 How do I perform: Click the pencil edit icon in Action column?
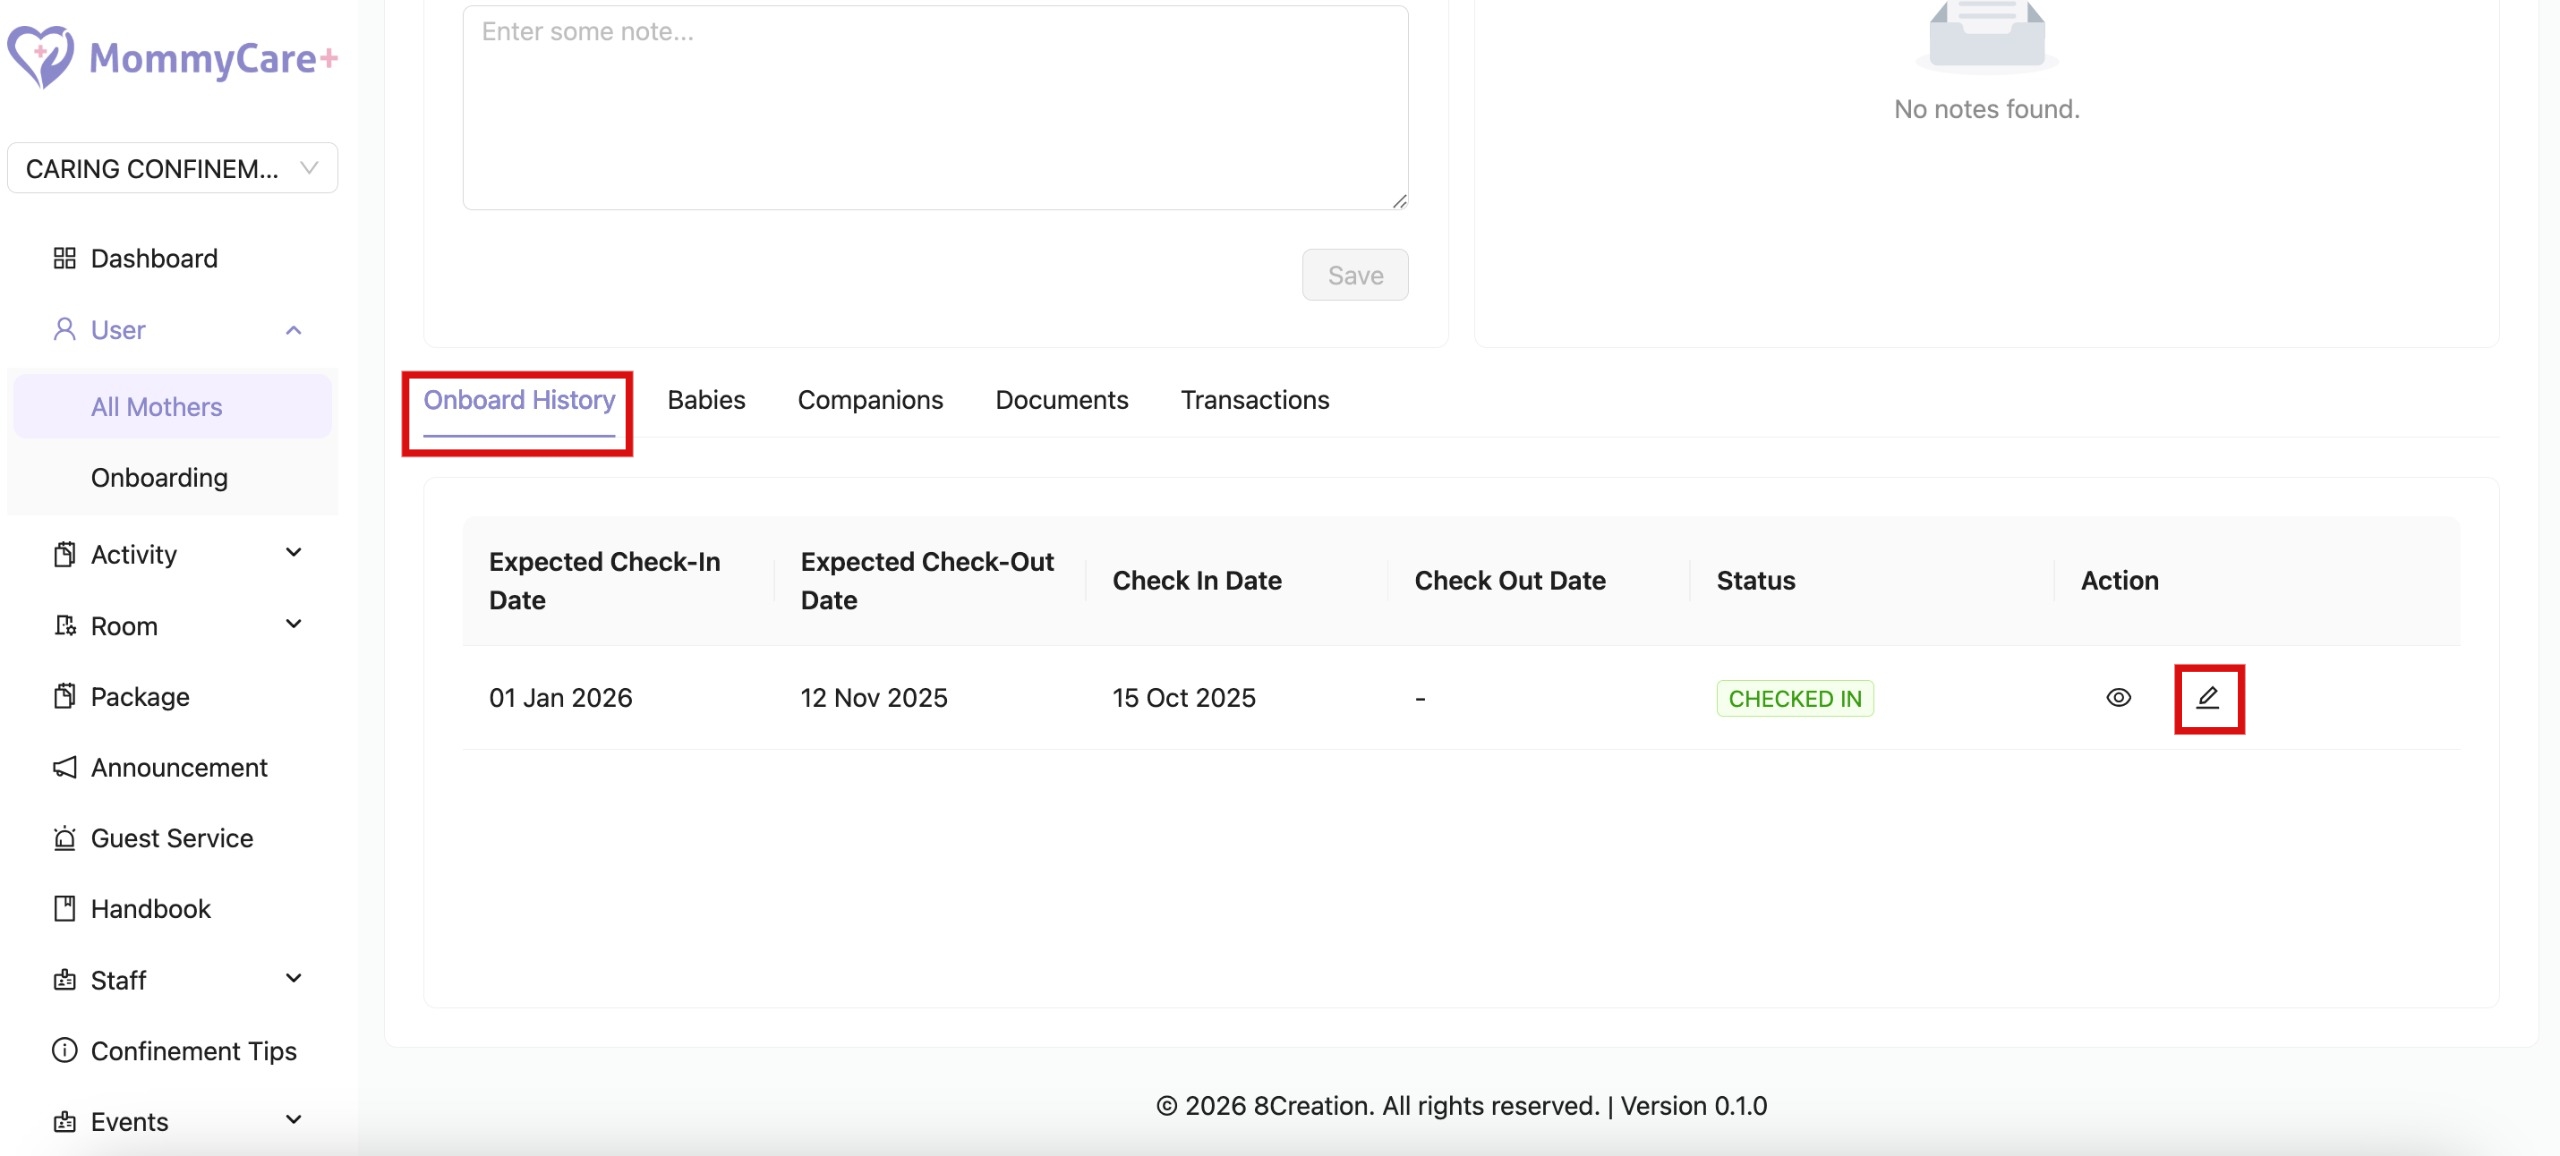[x=2208, y=698]
